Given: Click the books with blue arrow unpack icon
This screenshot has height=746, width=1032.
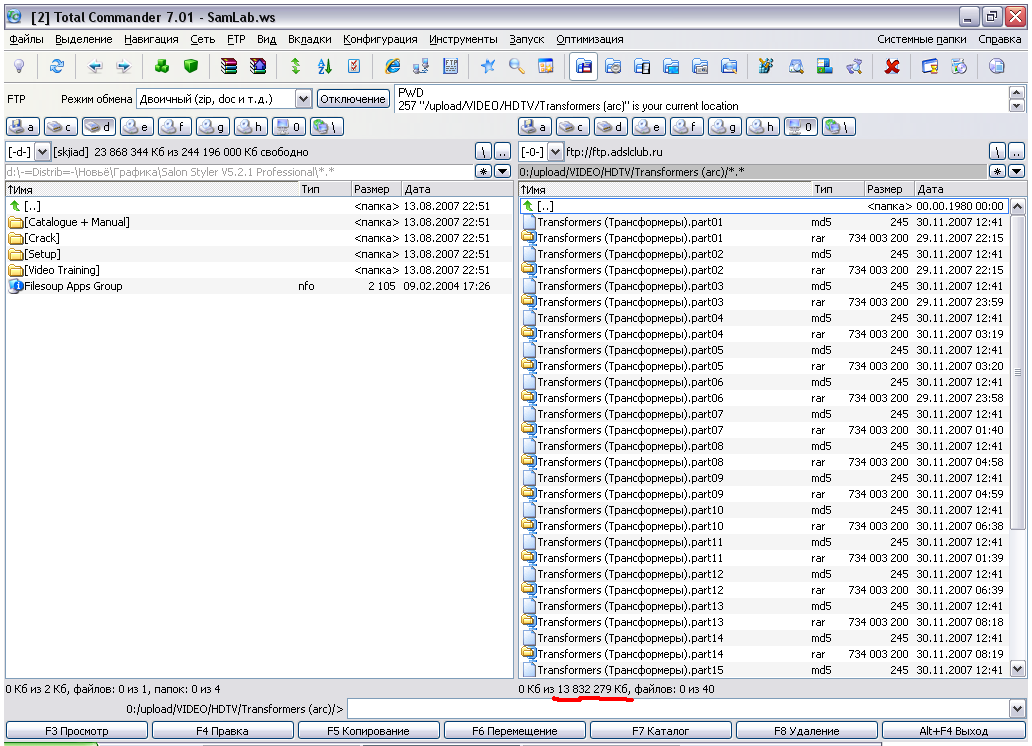Looking at the screenshot, I should pos(257,66).
